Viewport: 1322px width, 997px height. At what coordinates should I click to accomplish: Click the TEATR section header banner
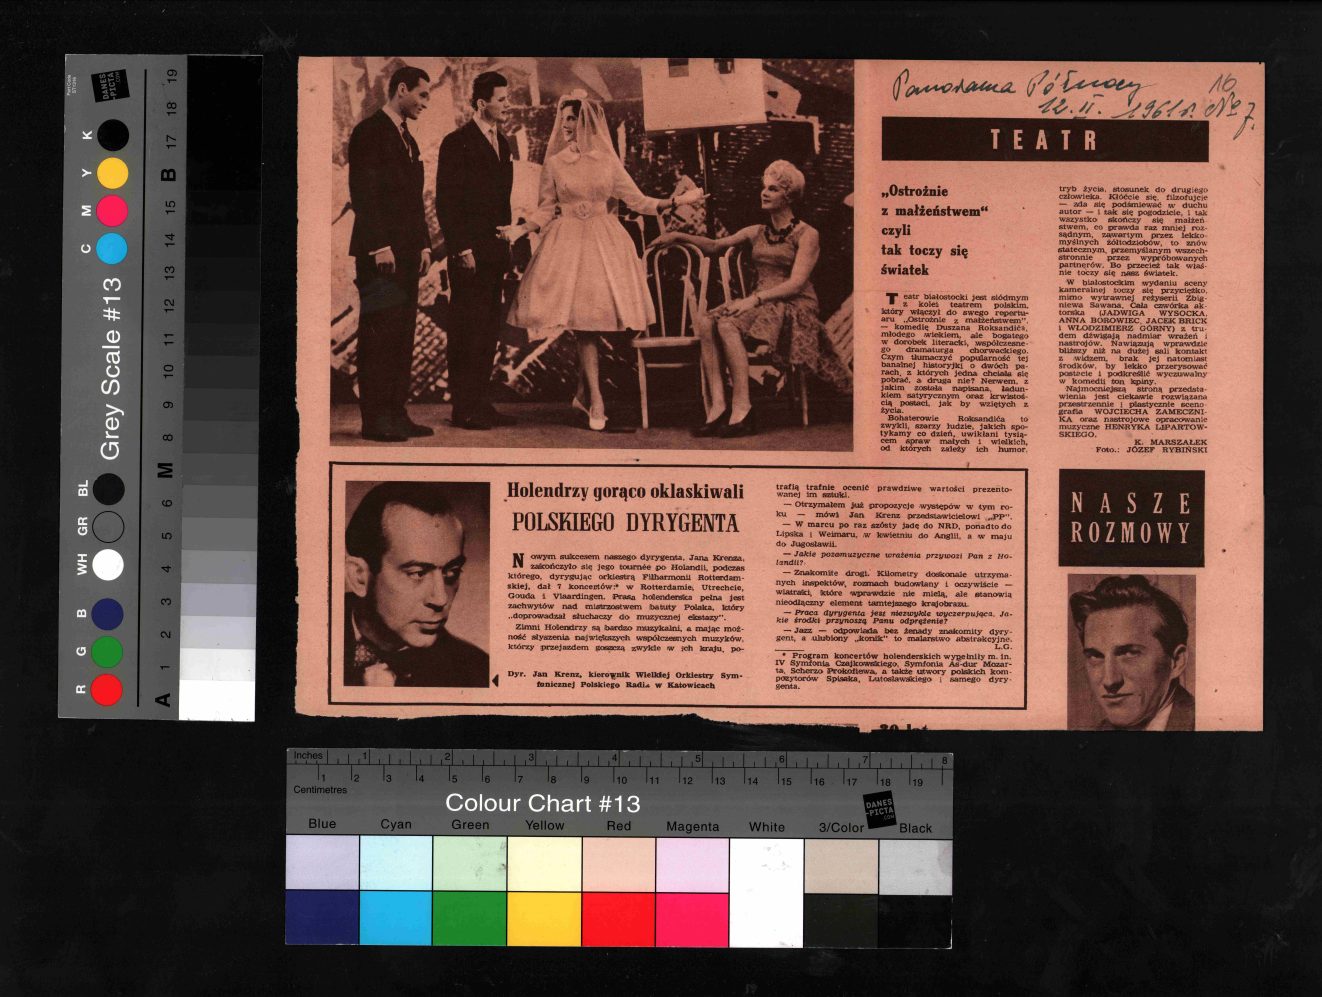[1044, 140]
